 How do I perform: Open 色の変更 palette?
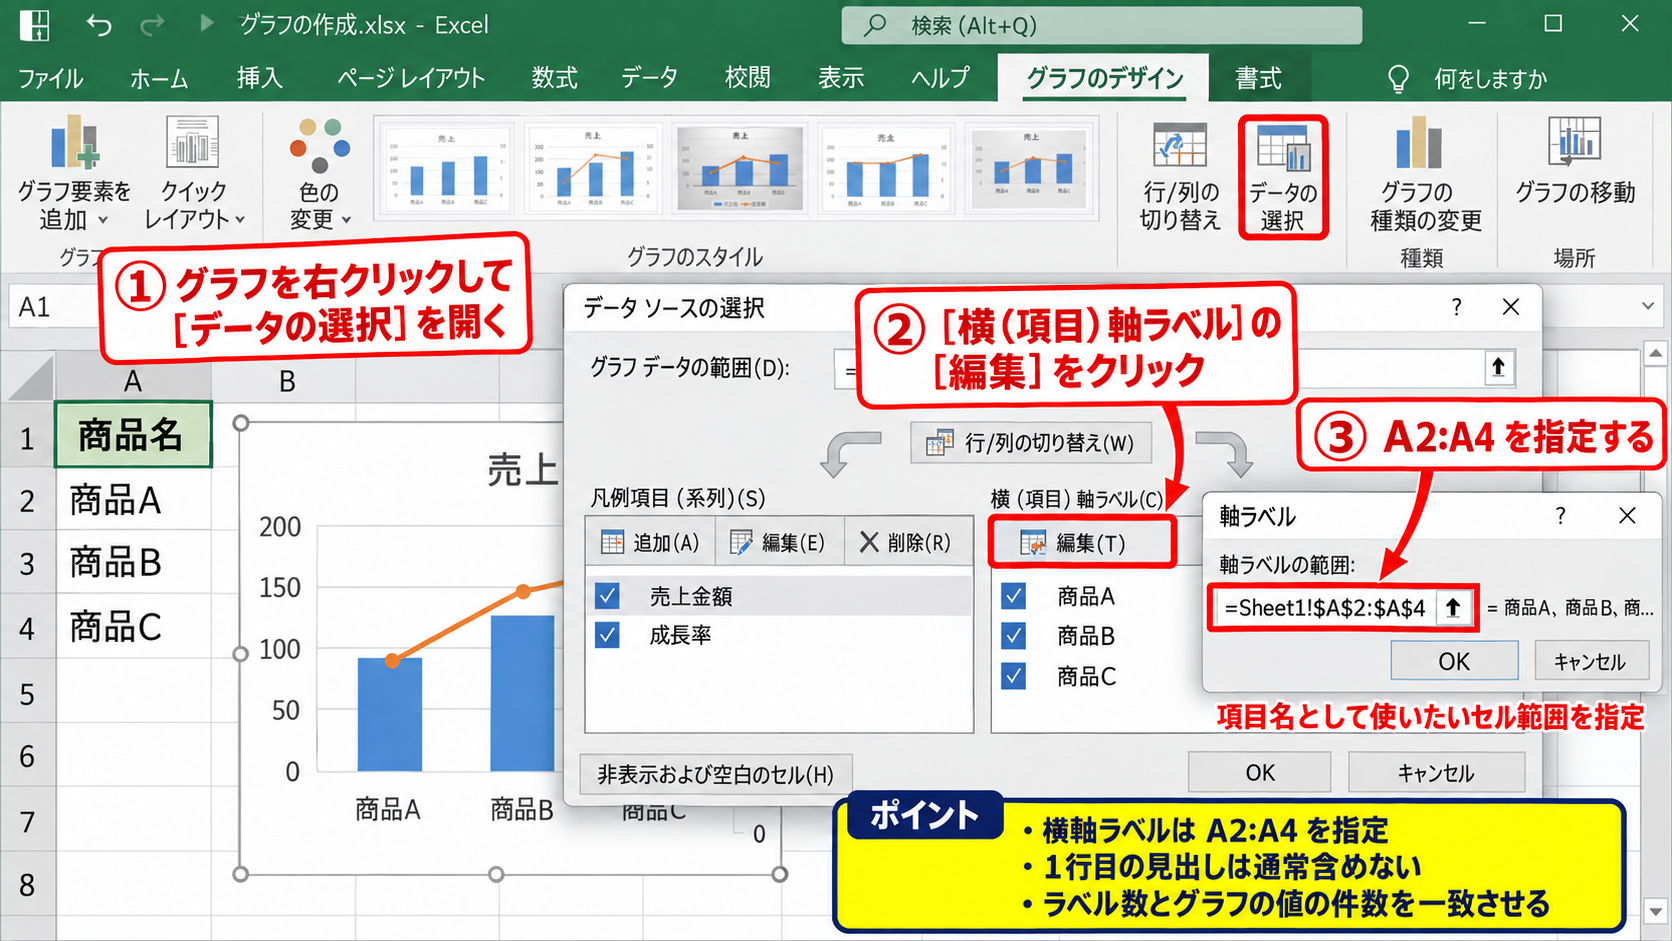(x=320, y=175)
